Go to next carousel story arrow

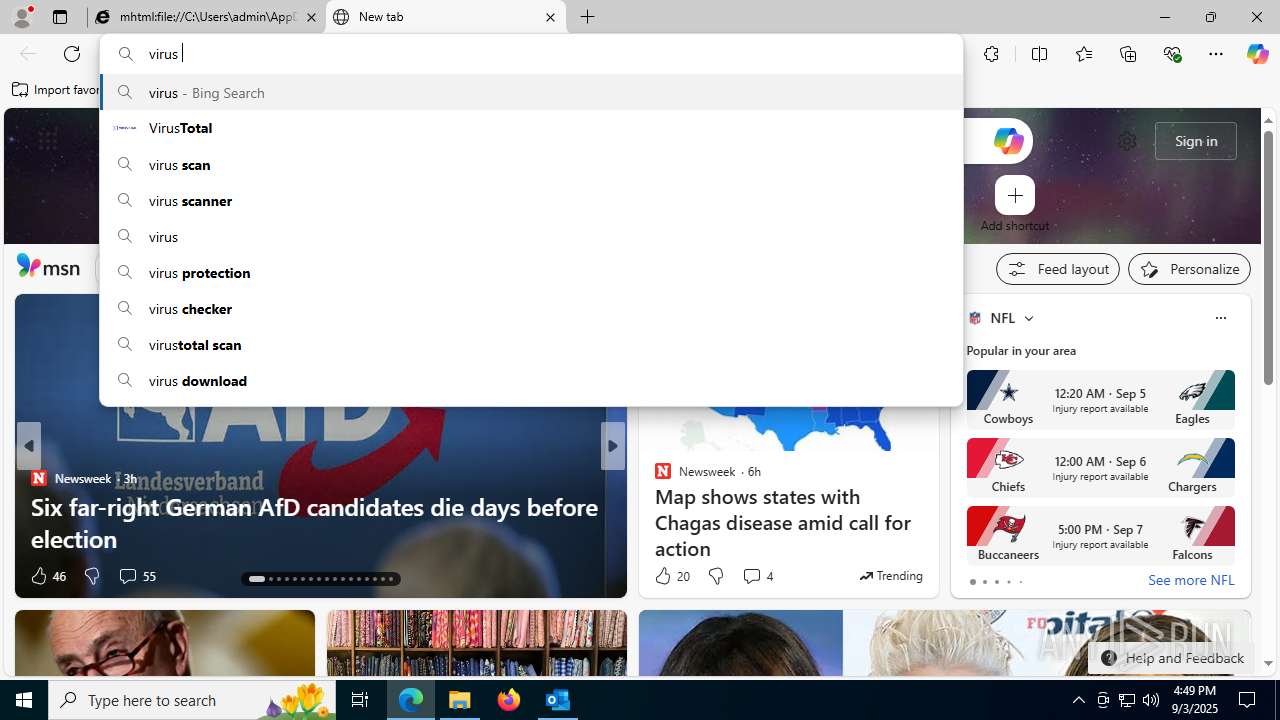(x=613, y=446)
